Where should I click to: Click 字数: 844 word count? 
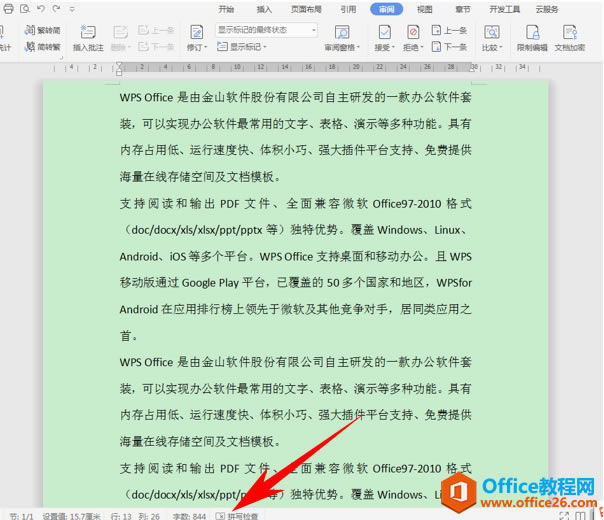[x=189, y=516]
